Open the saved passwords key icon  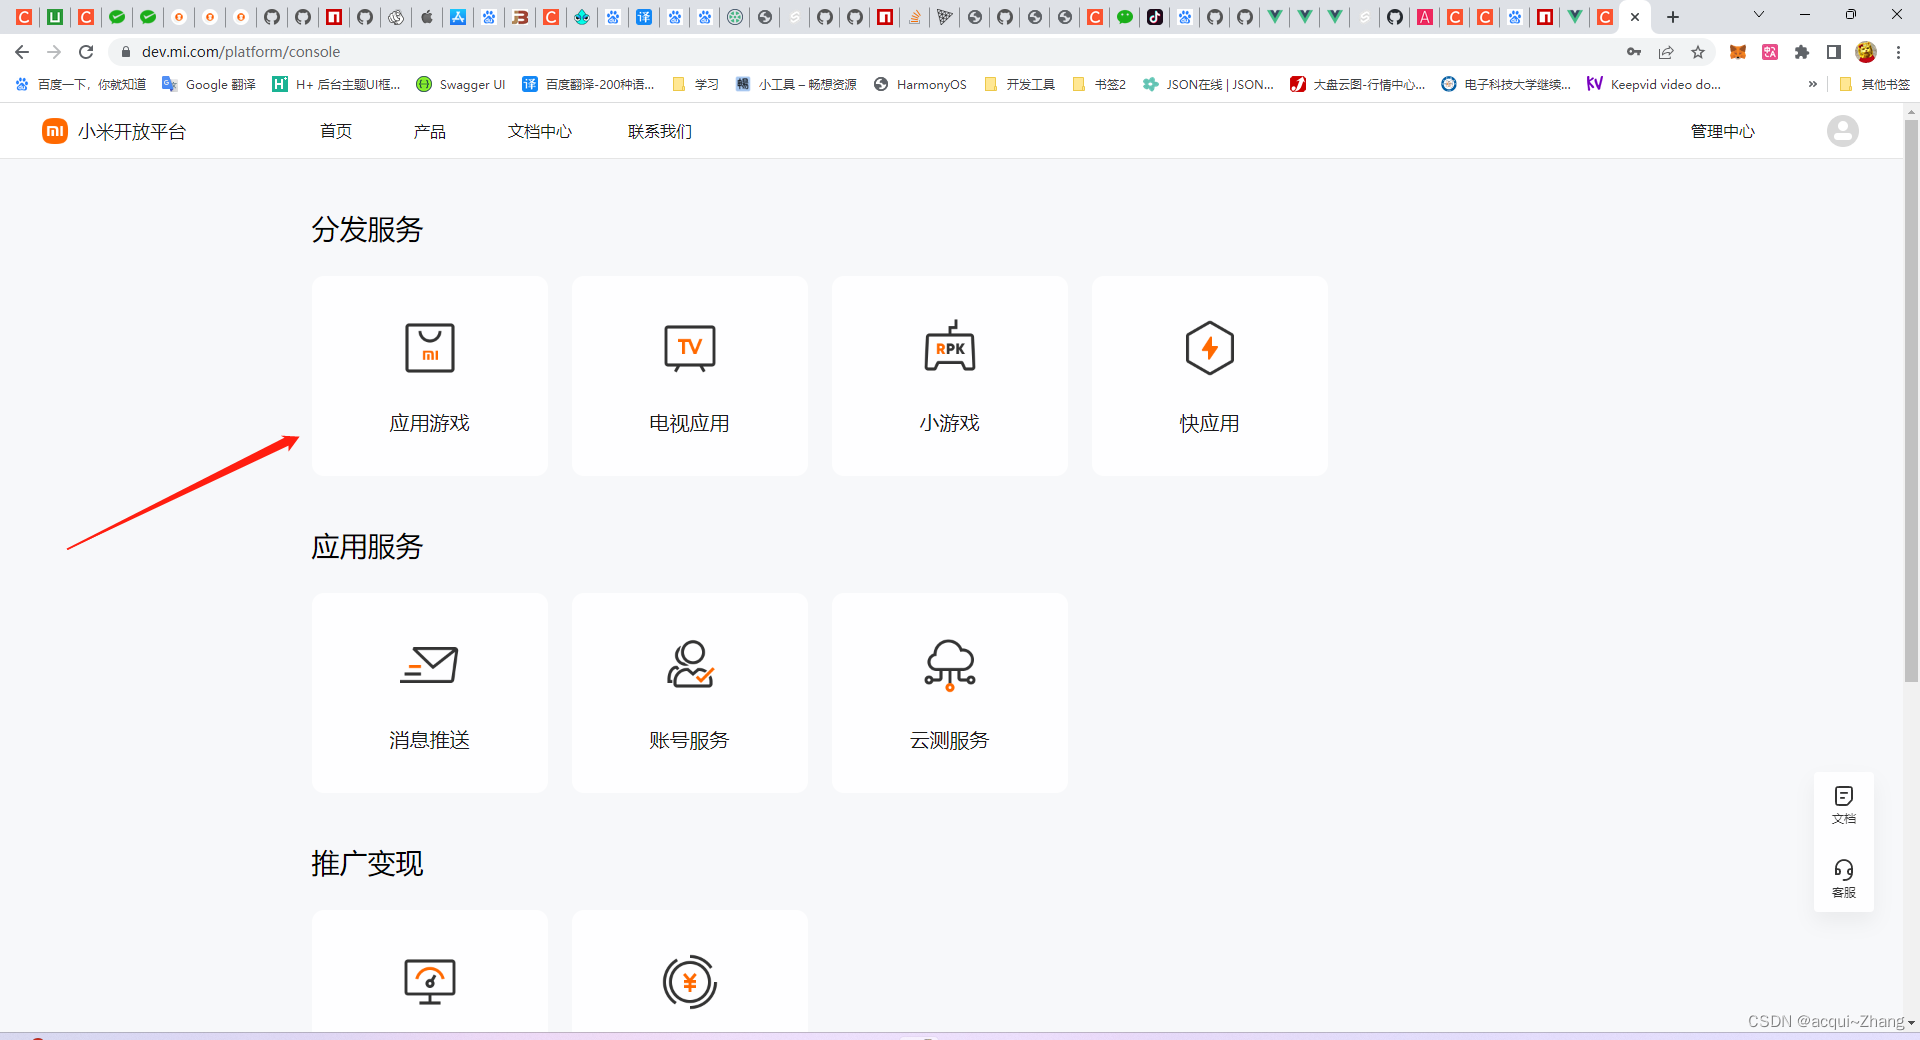(1634, 52)
